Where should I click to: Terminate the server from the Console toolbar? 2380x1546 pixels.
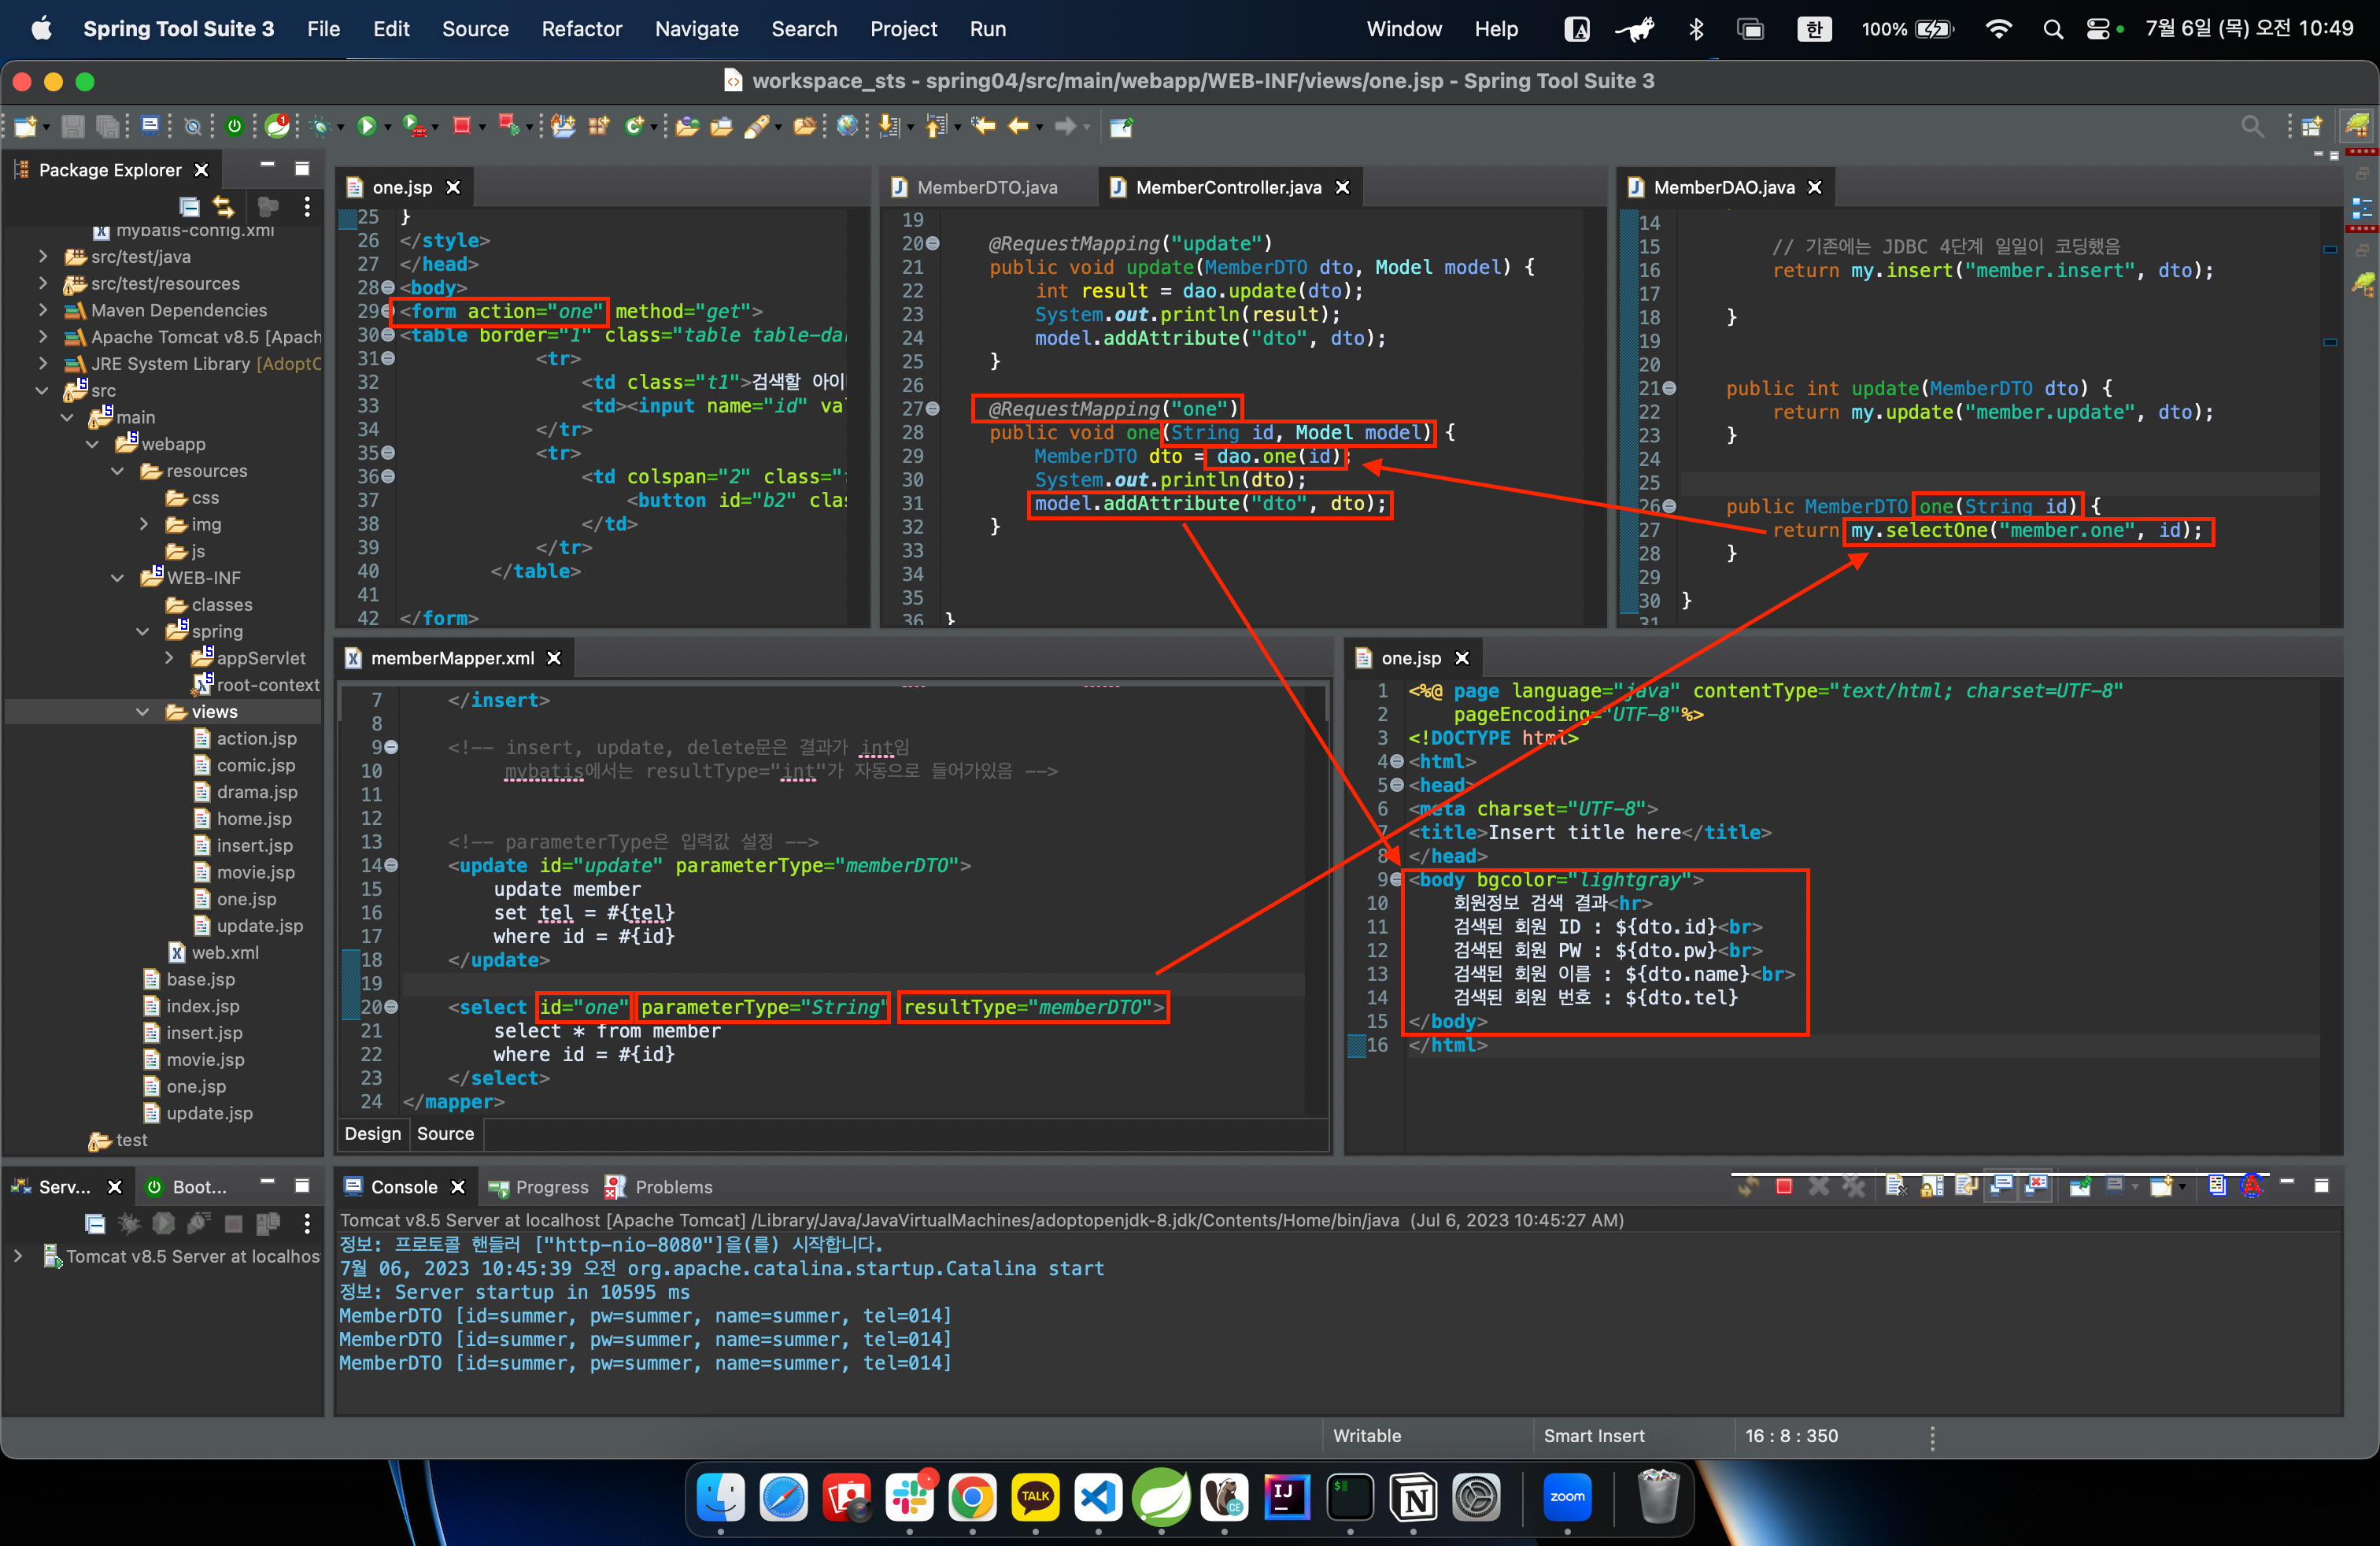click(x=1784, y=1187)
